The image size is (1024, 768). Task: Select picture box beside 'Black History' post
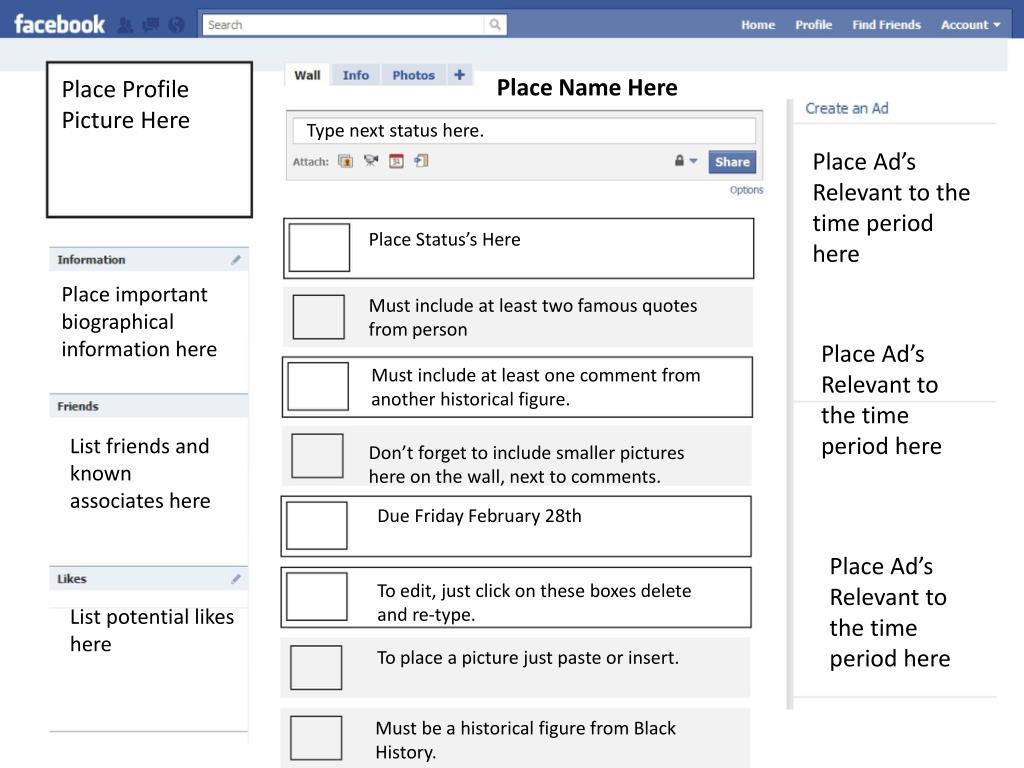316,738
